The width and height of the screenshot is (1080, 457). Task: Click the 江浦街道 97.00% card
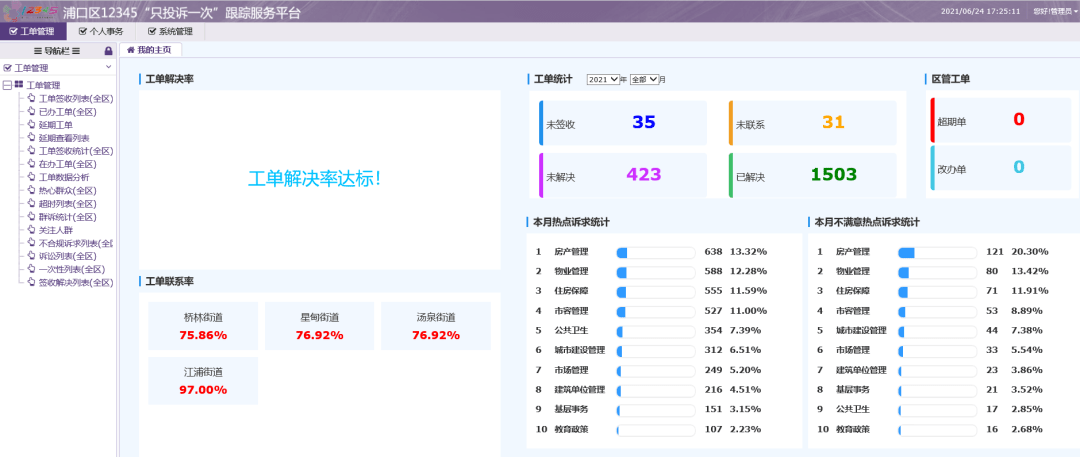203,380
